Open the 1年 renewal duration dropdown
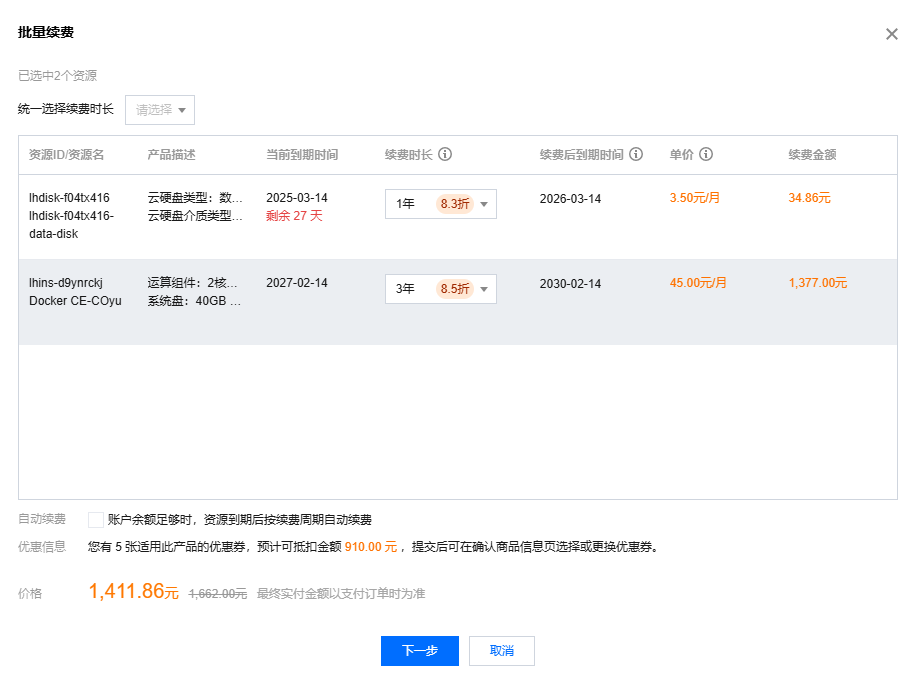The image size is (915, 688). (440, 204)
